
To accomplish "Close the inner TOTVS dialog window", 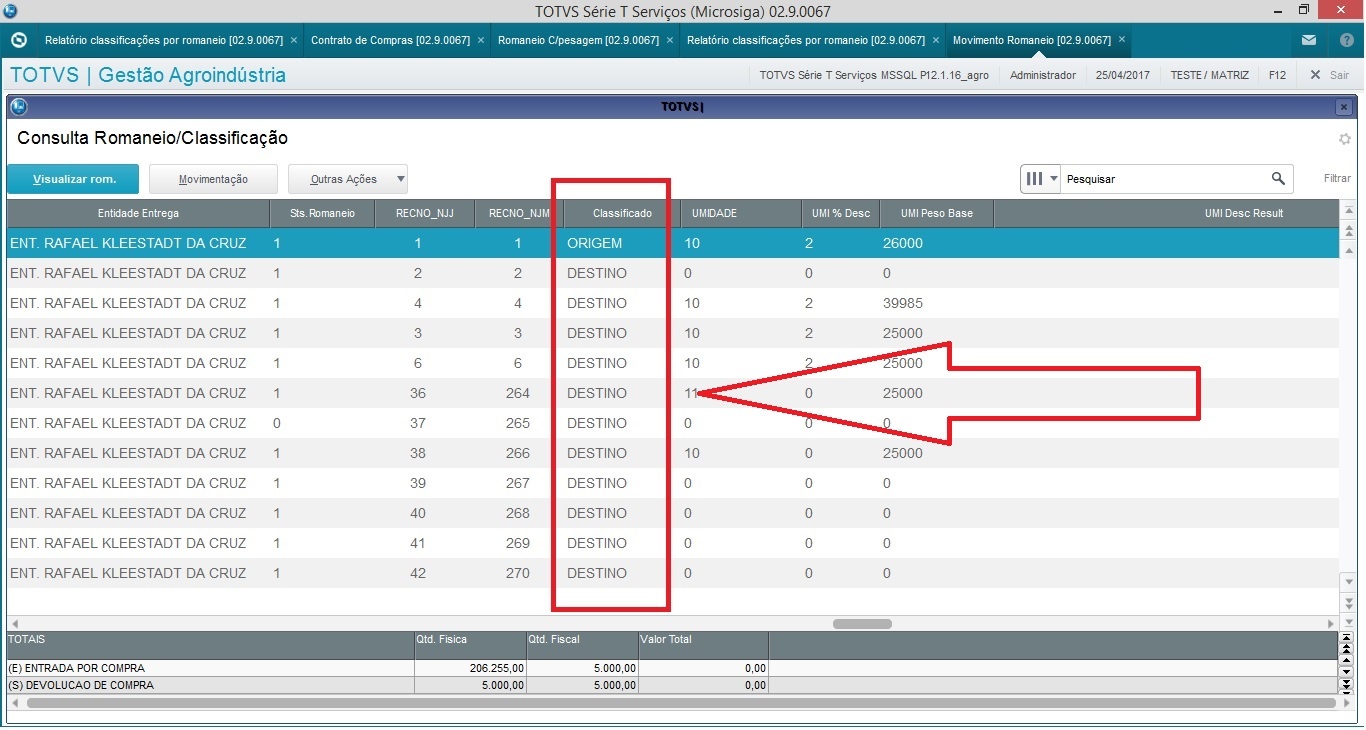I will click(1343, 107).
